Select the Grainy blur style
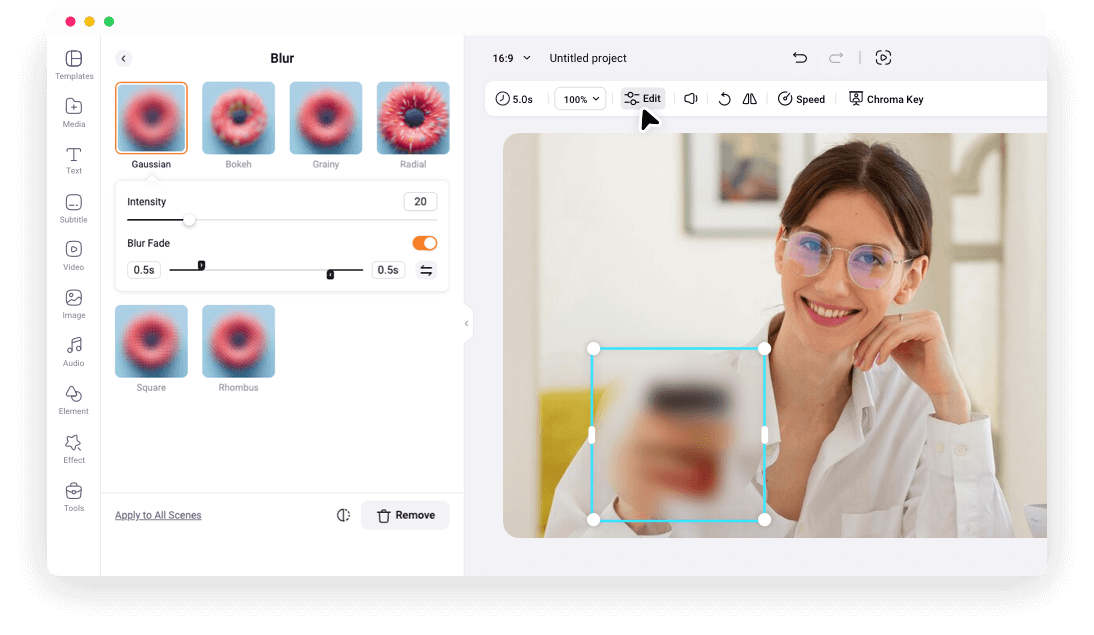The width and height of the screenshot is (1094, 635). coord(326,118)
